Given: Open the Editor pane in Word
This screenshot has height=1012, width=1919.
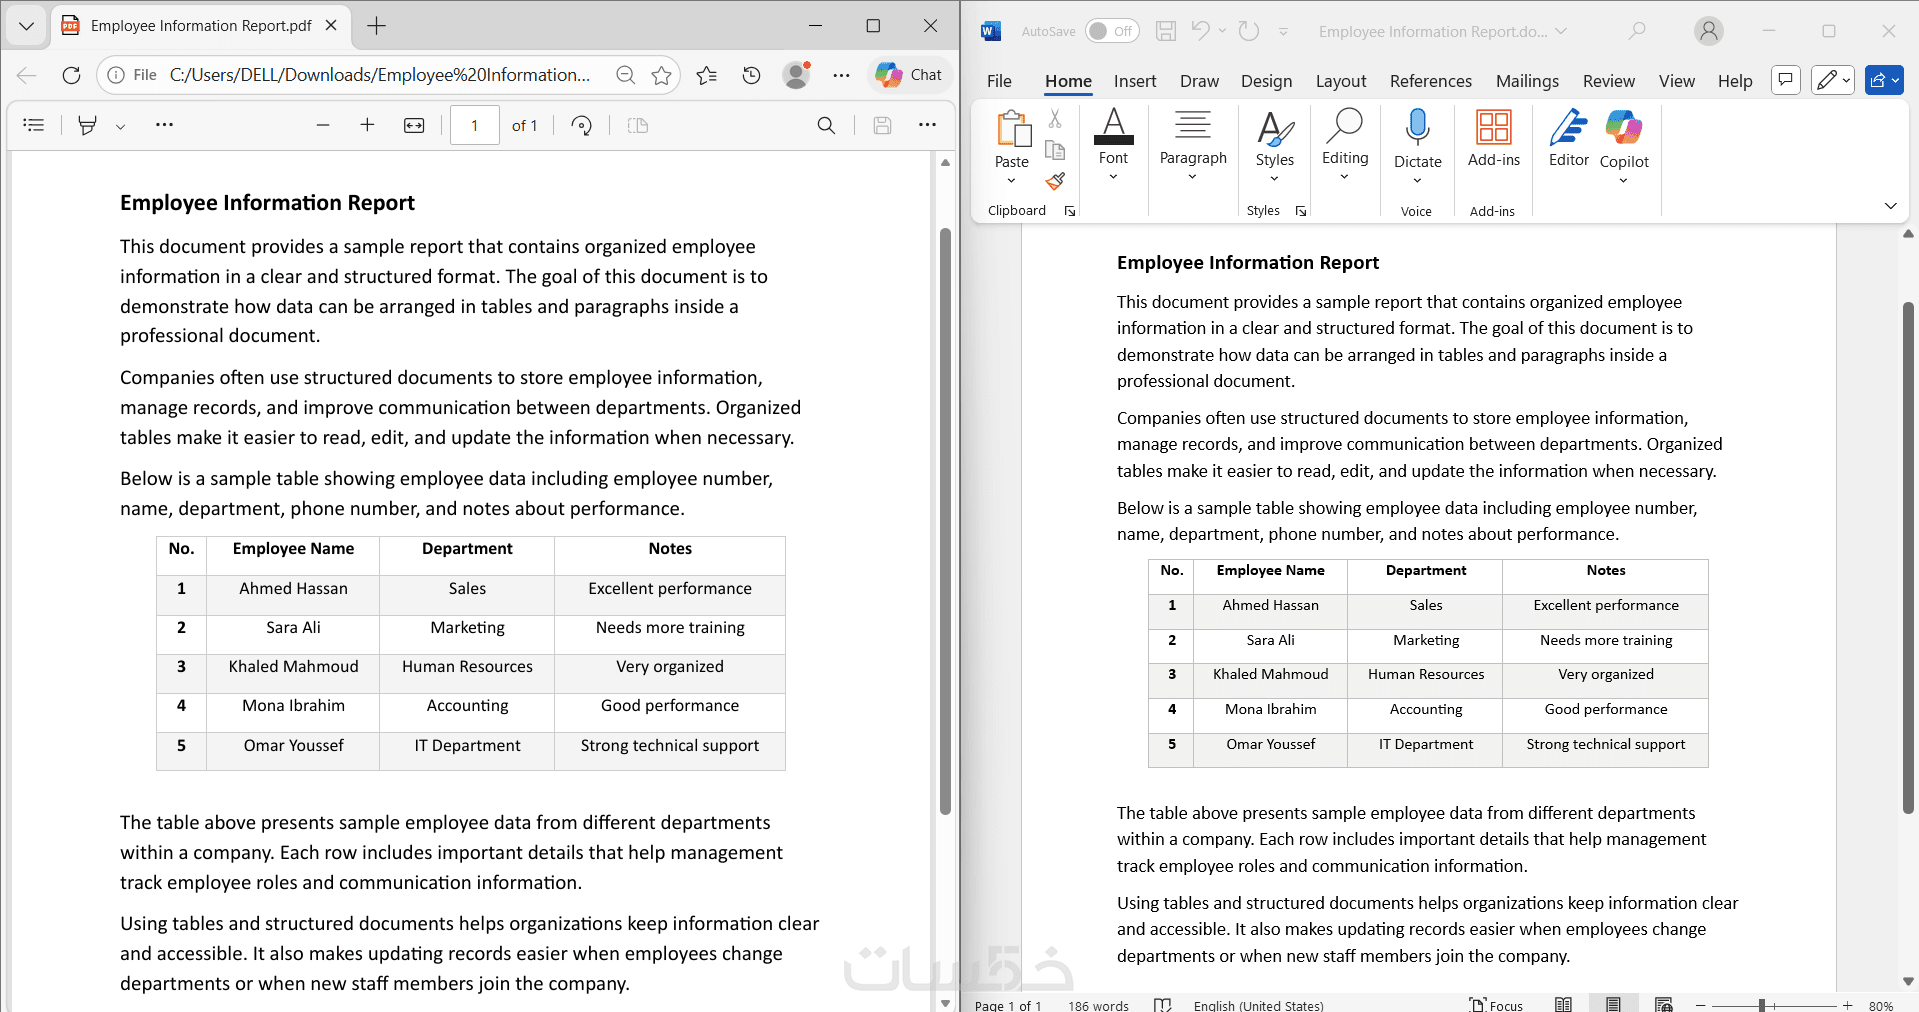Looking at the screenshot, I should [1568, 128].
